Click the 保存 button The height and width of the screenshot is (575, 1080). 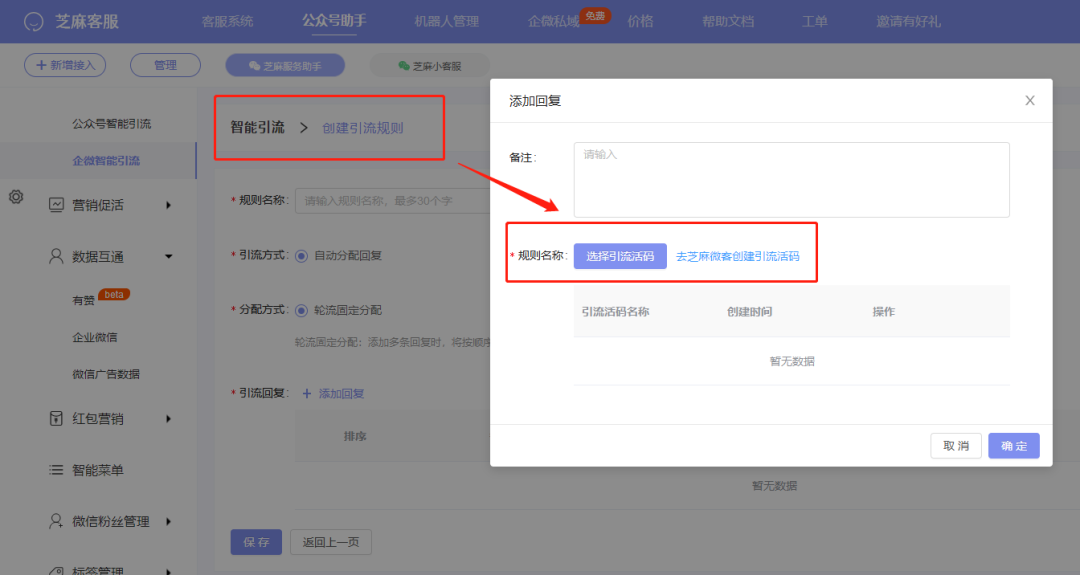point(256,542)
